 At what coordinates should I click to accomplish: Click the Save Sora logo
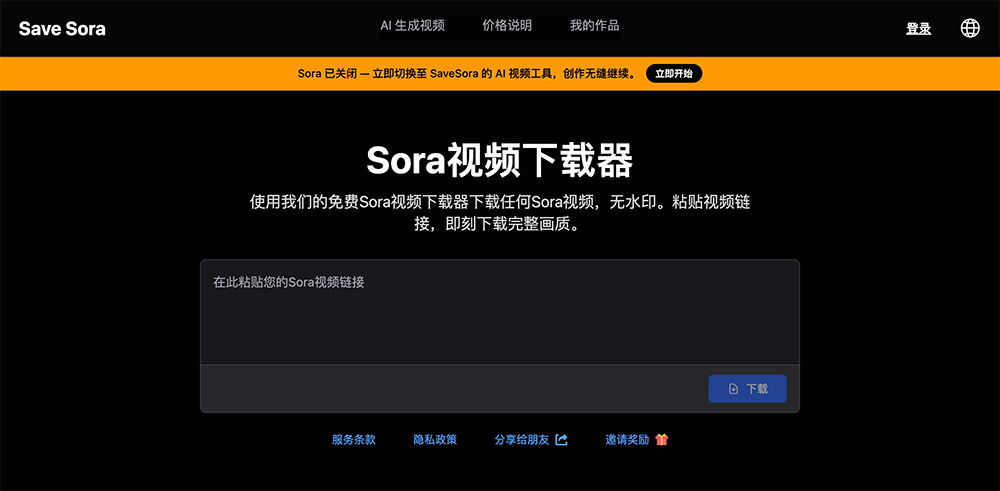click(x=62, y=29)
